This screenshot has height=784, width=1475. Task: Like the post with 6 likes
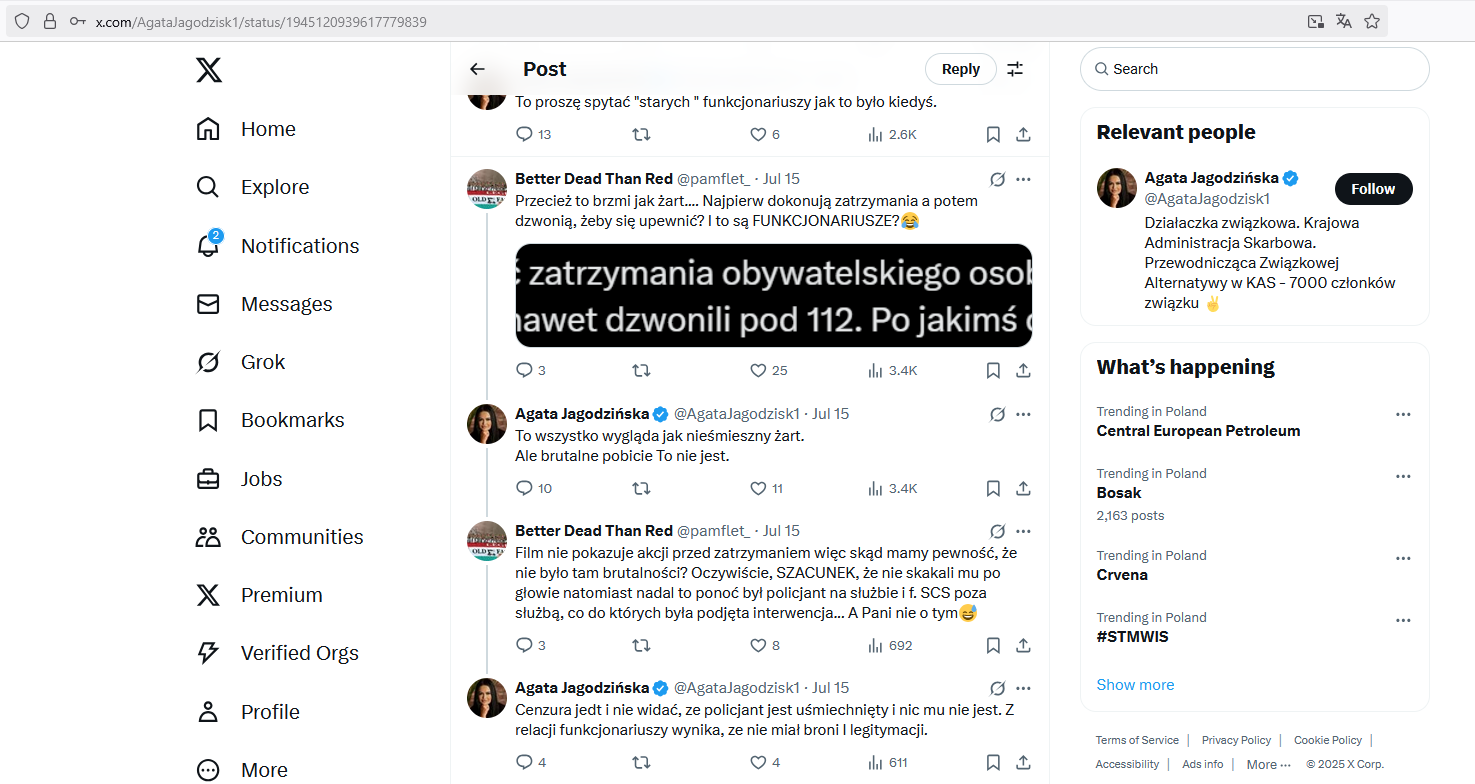pyautogui.click(x=764, y=134)
